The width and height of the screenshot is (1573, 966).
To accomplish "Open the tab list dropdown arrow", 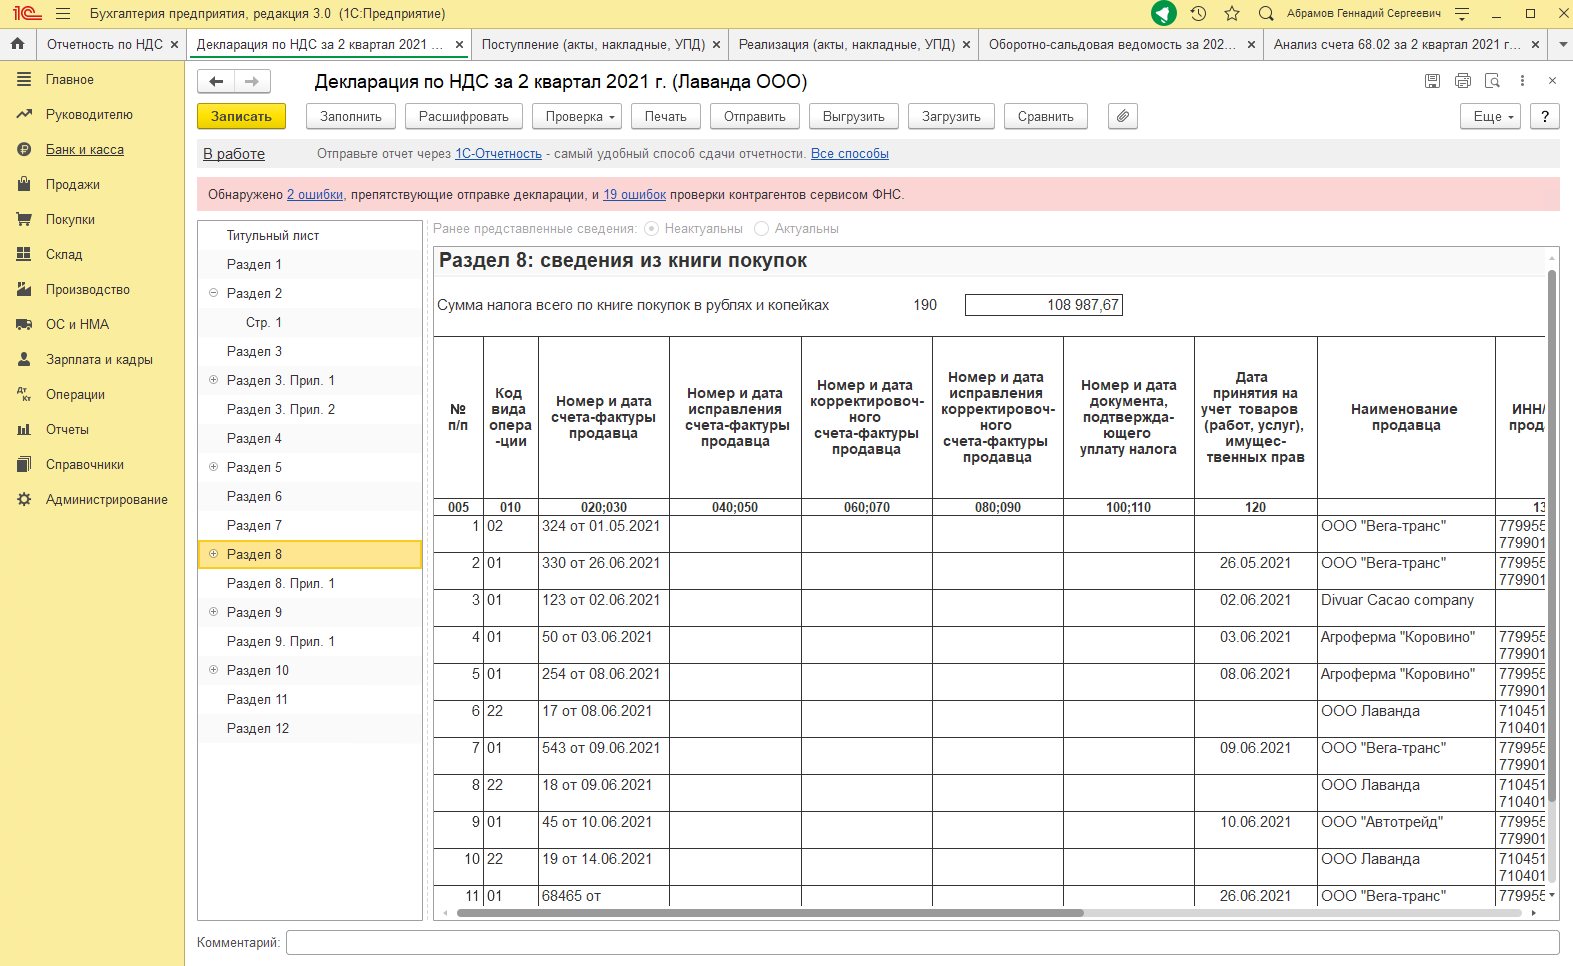I will point(1562,45).
